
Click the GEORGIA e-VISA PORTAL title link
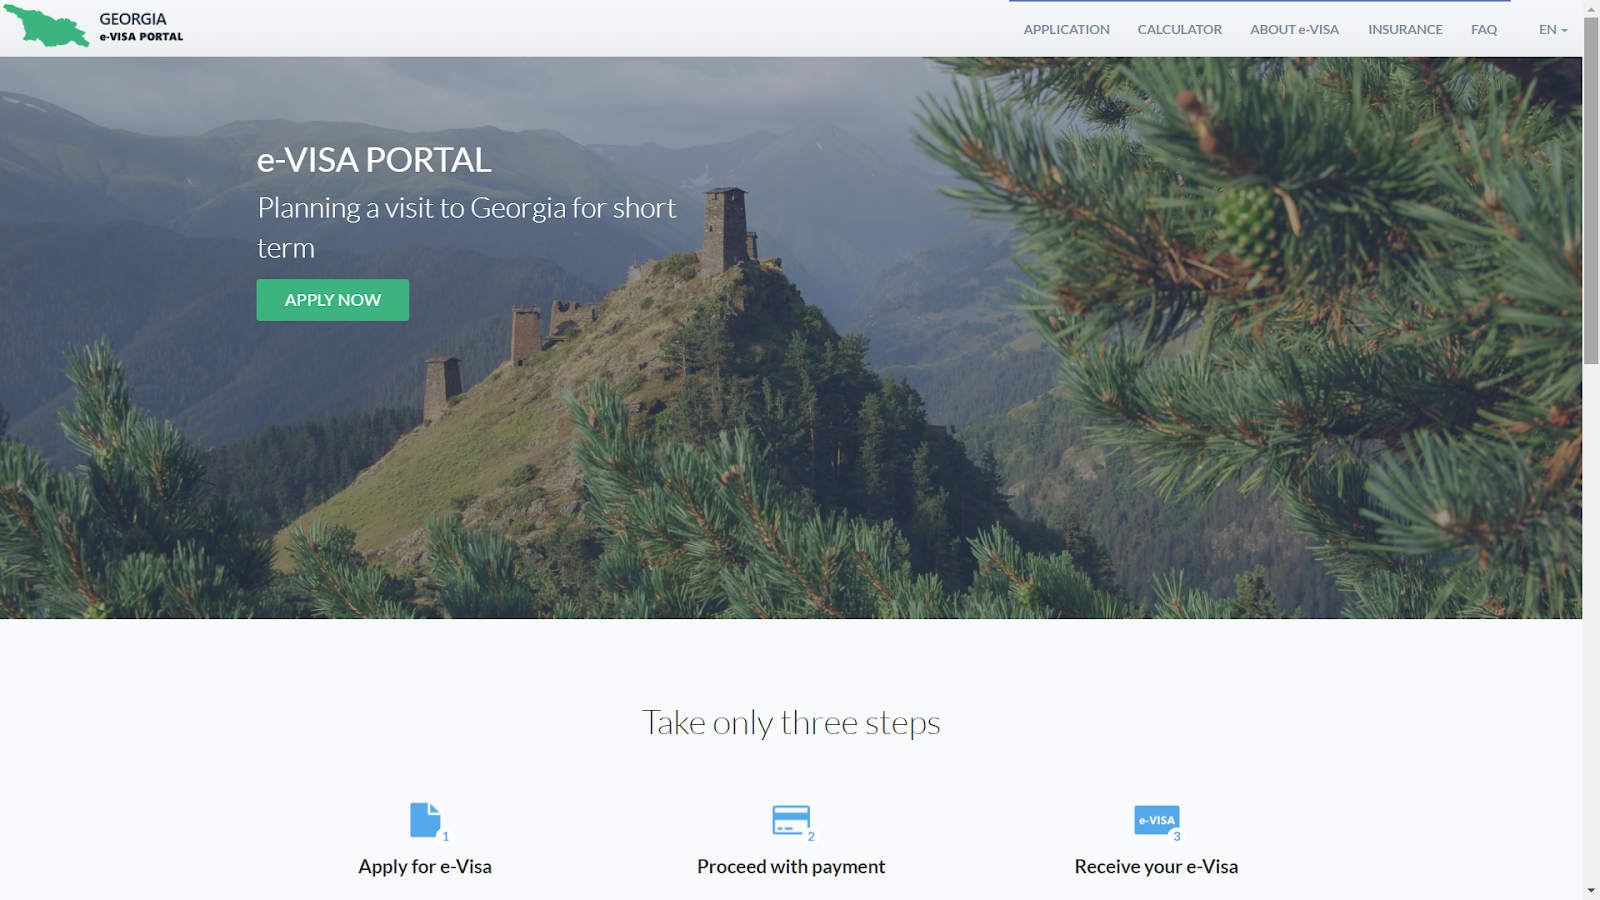pos(141,27)
